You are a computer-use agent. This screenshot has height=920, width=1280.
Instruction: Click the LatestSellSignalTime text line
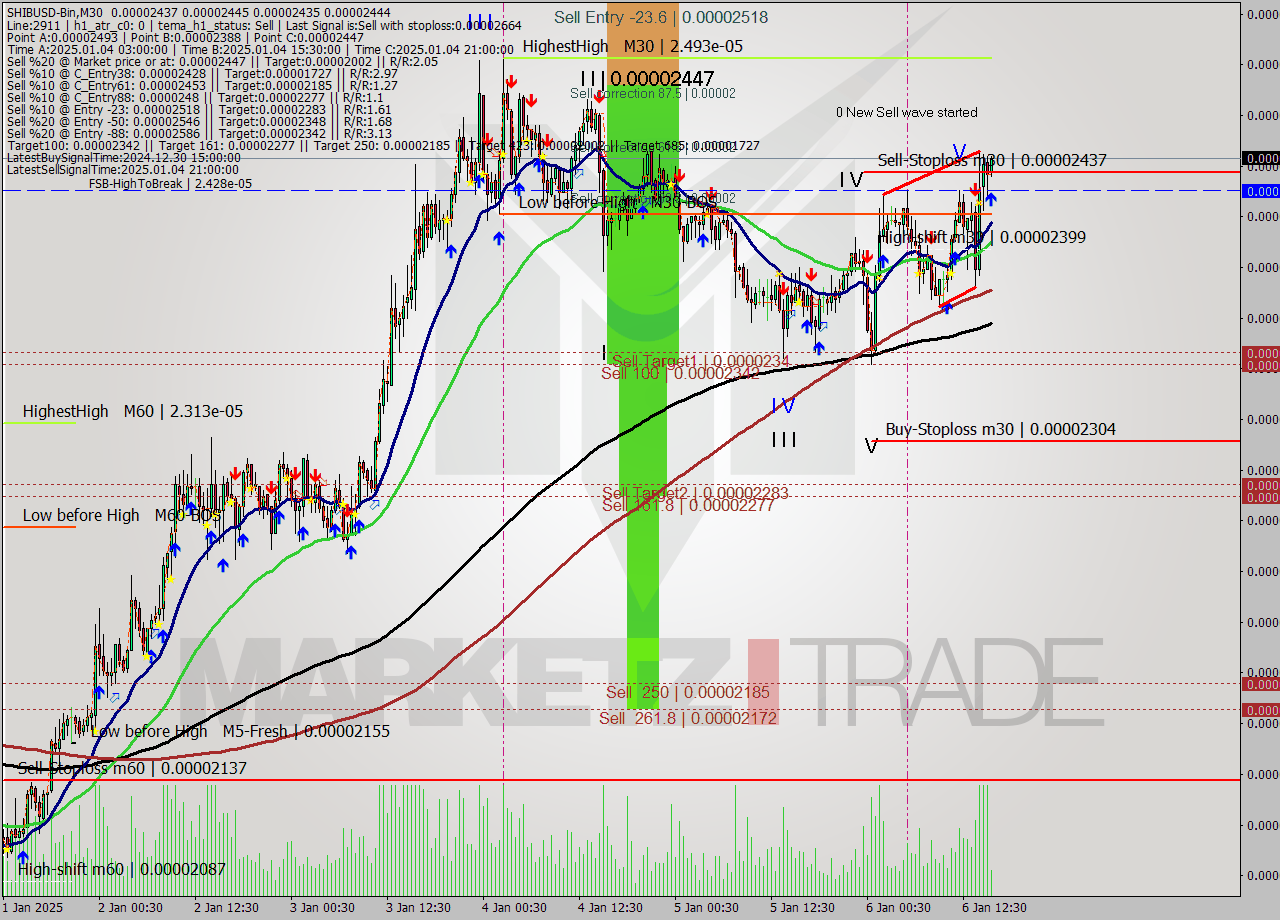pos(123,170)
